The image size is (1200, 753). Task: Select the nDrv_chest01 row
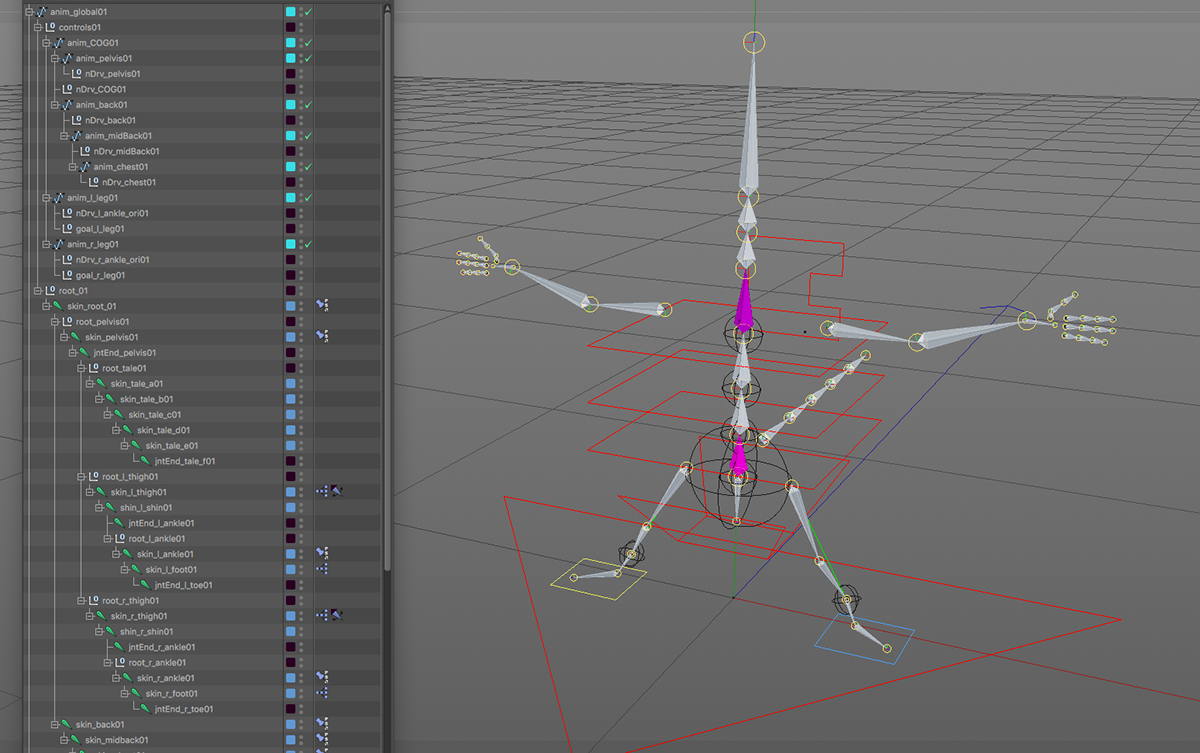129,182
